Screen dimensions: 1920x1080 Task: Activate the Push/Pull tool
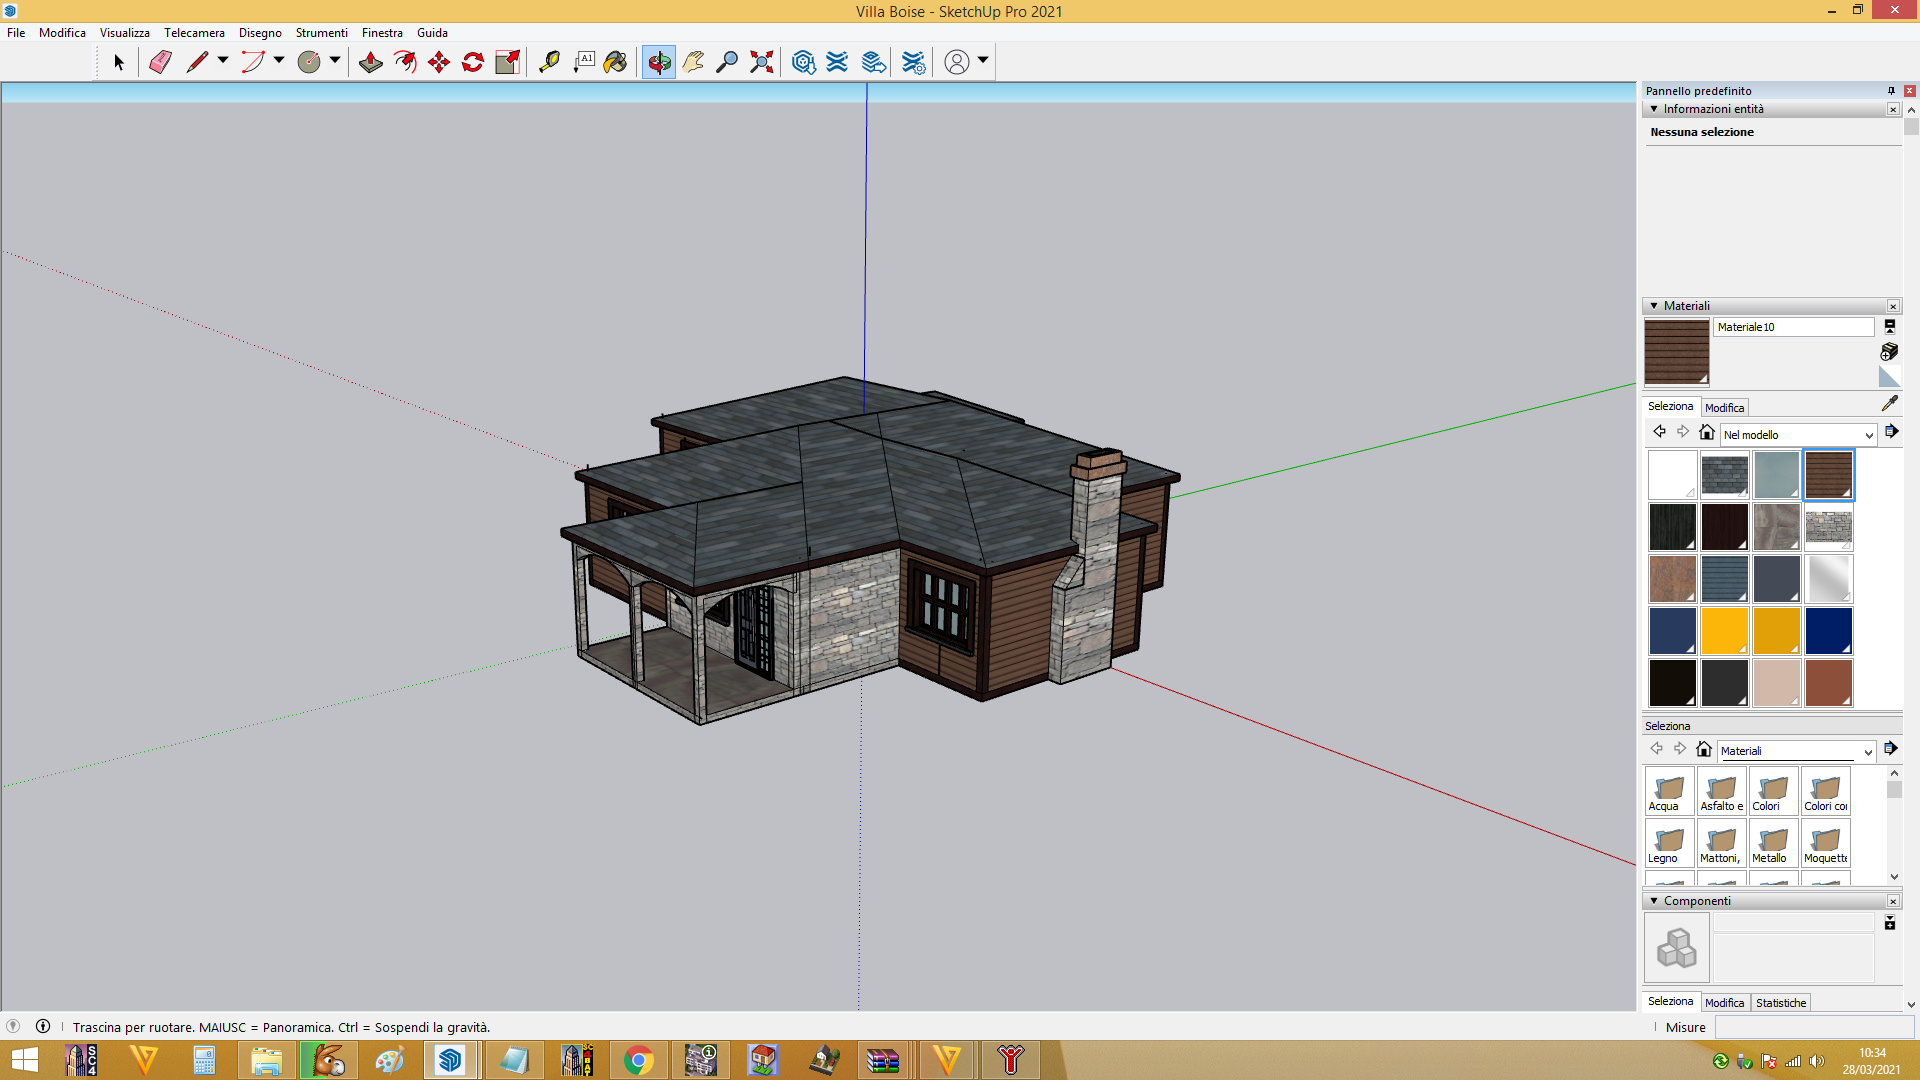[x=370, y=62]
